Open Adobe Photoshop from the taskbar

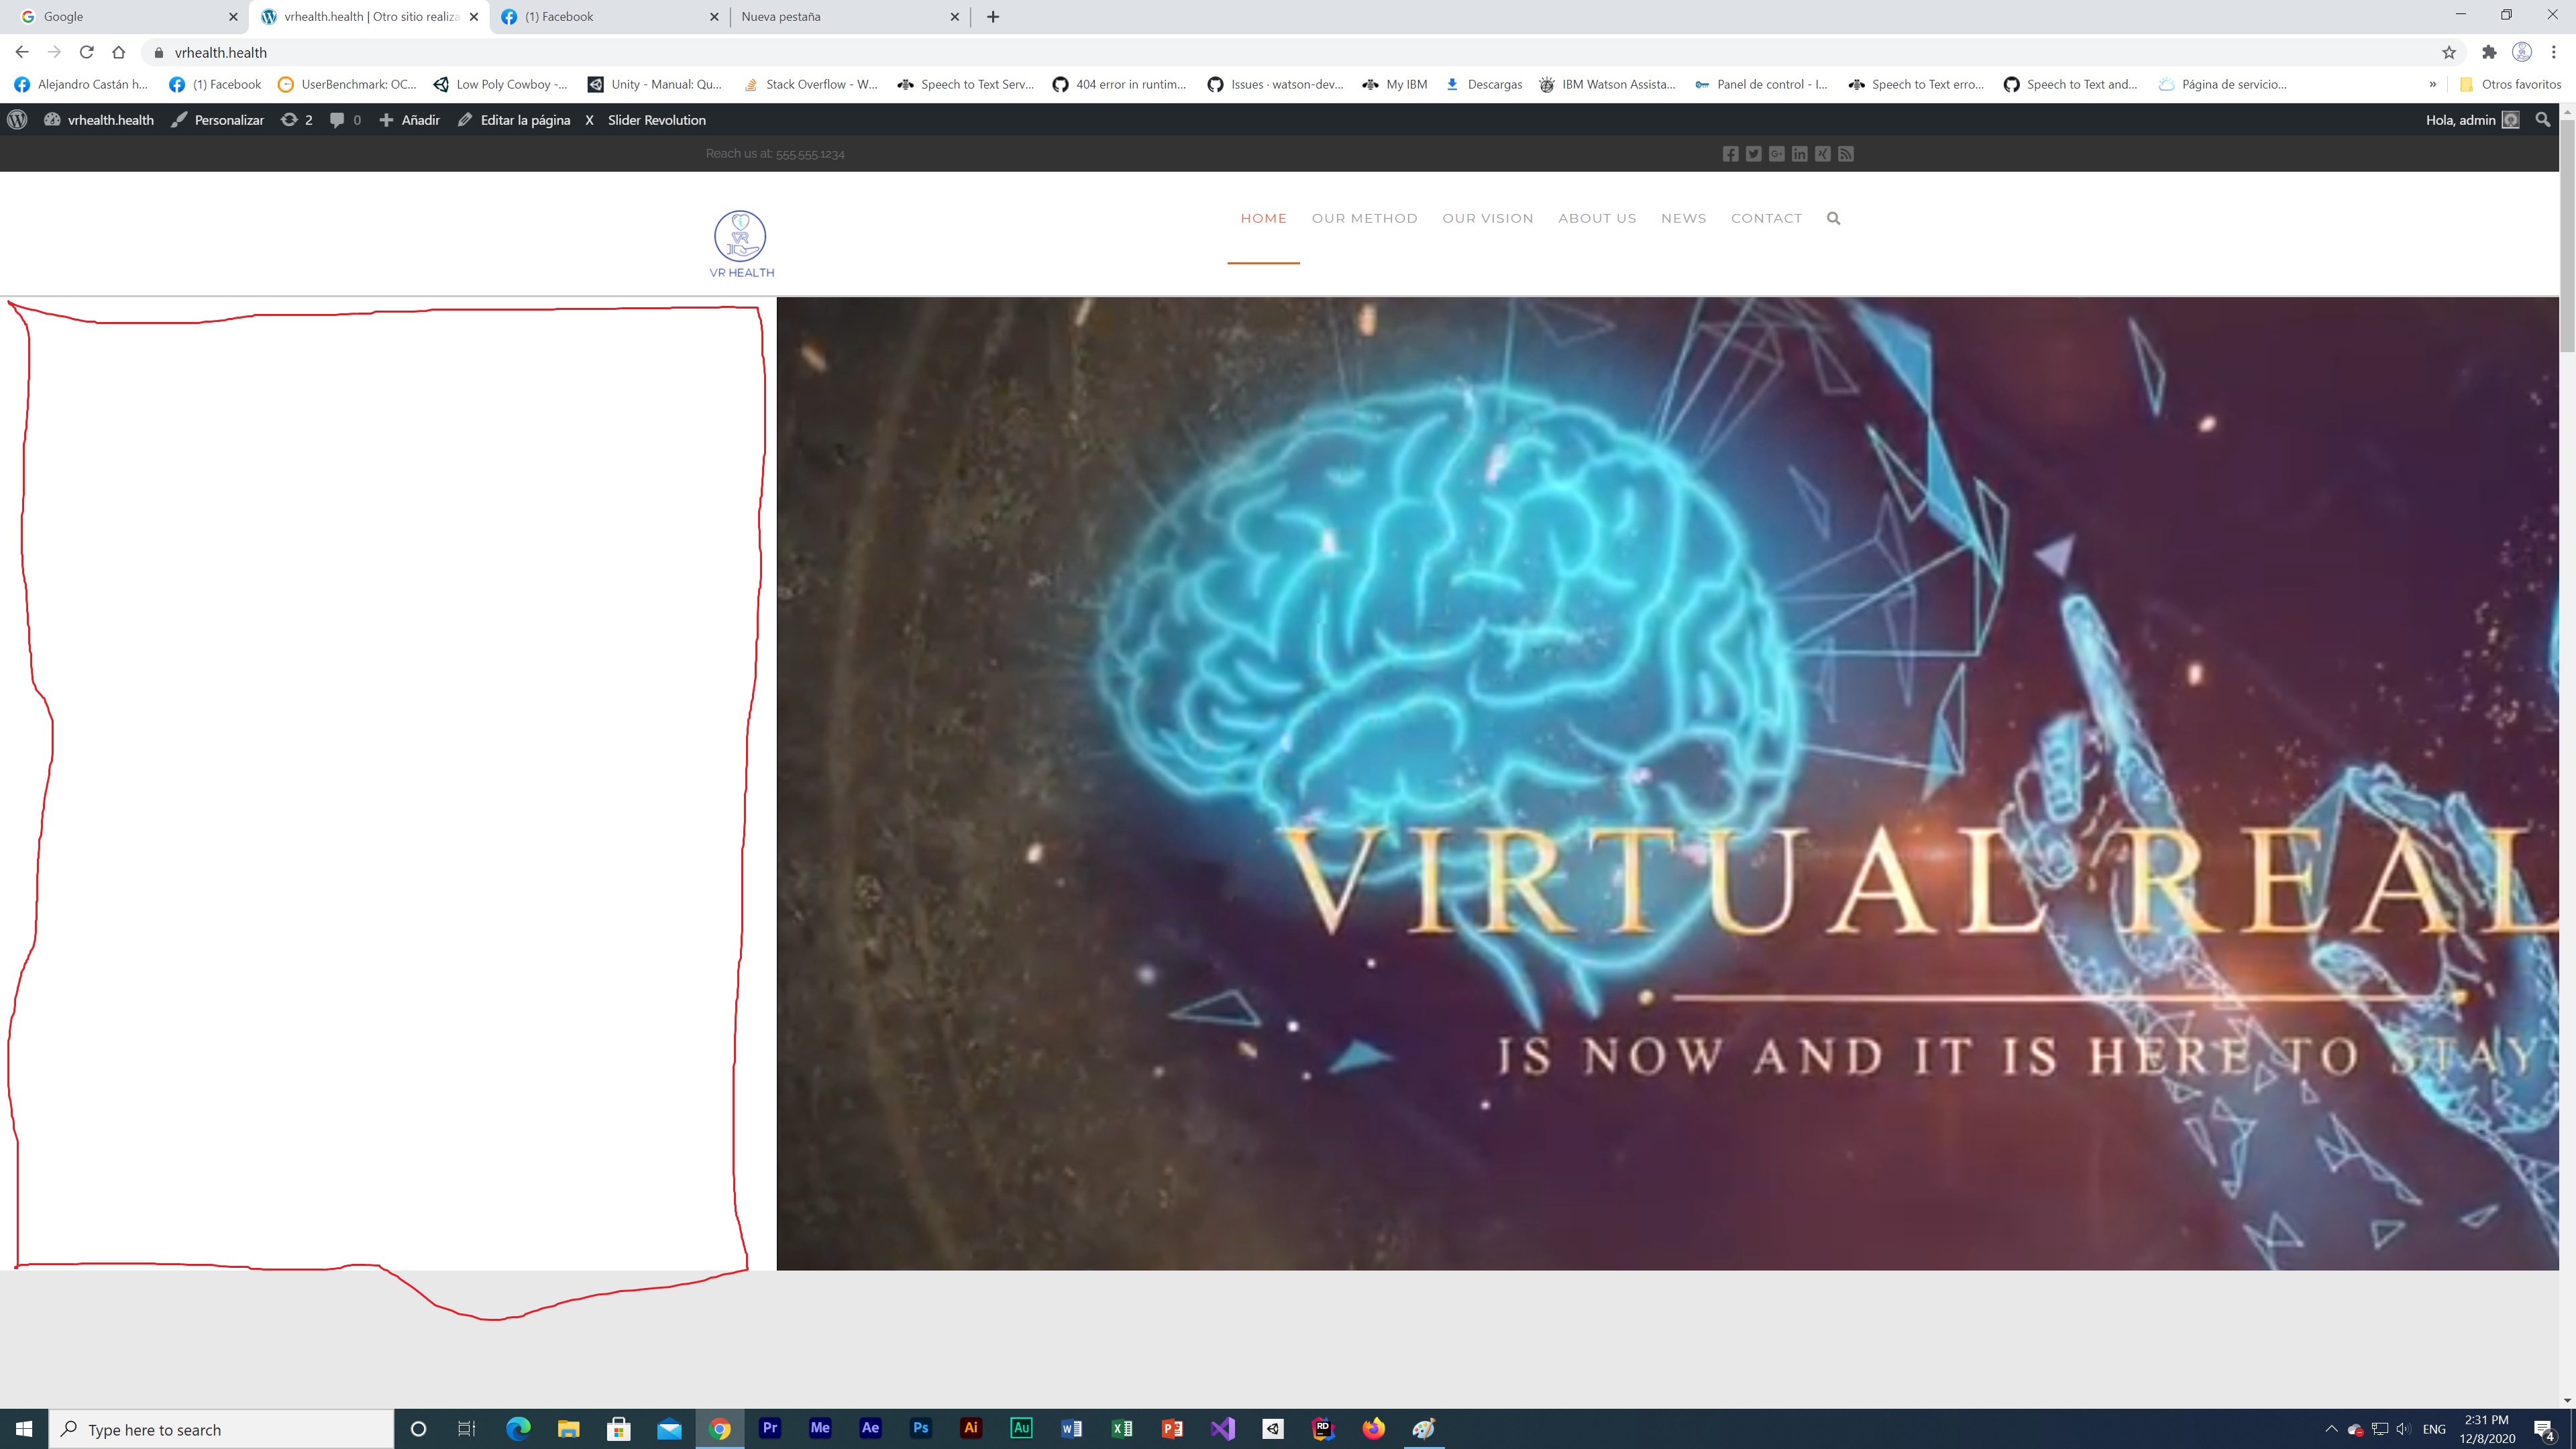click(921, 1428)
